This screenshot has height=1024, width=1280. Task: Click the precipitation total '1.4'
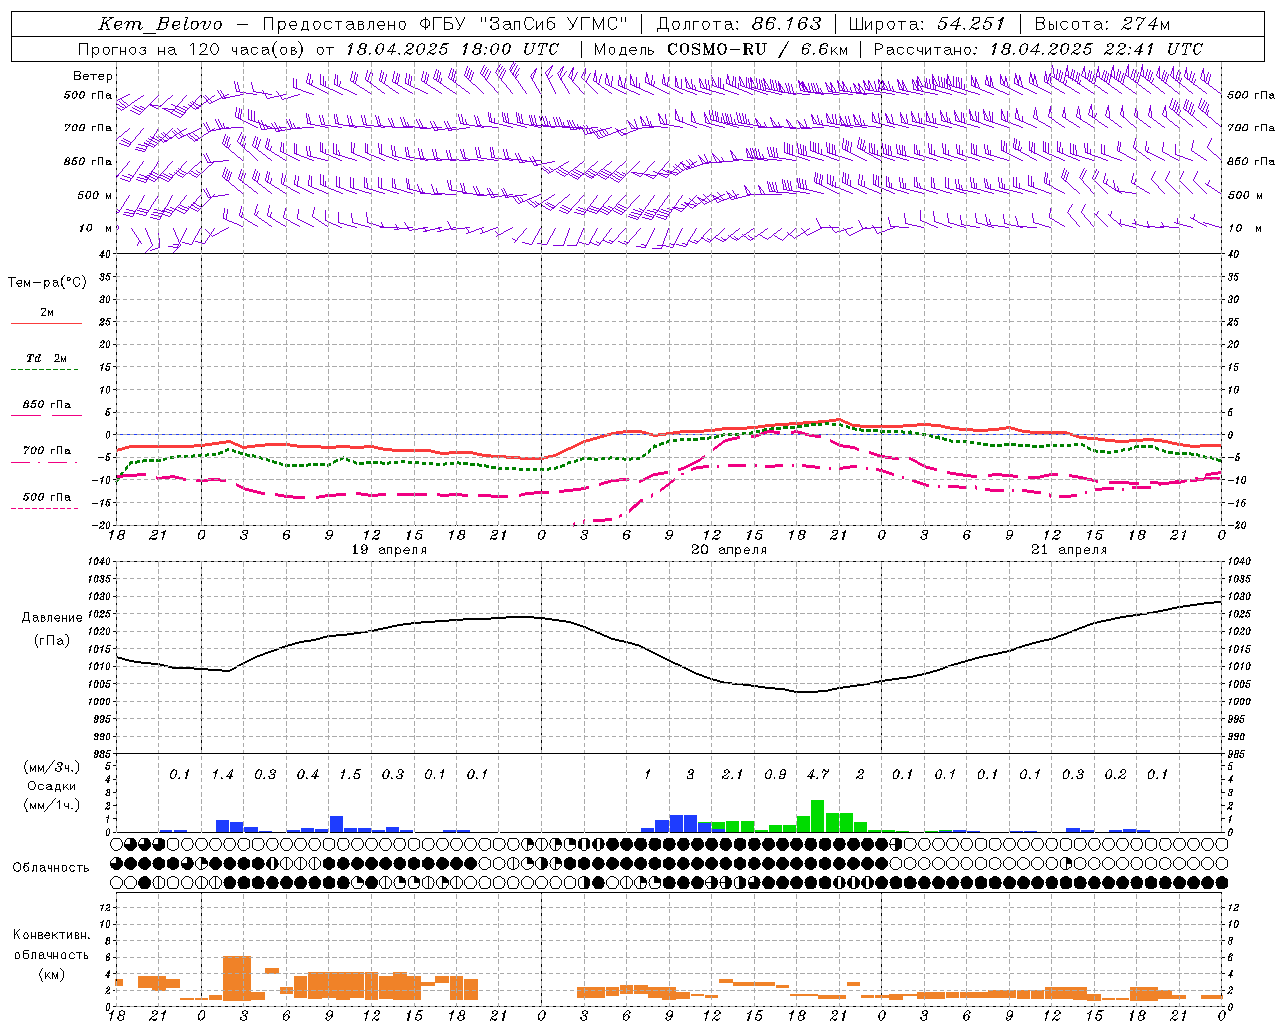[x=222, y=774]
